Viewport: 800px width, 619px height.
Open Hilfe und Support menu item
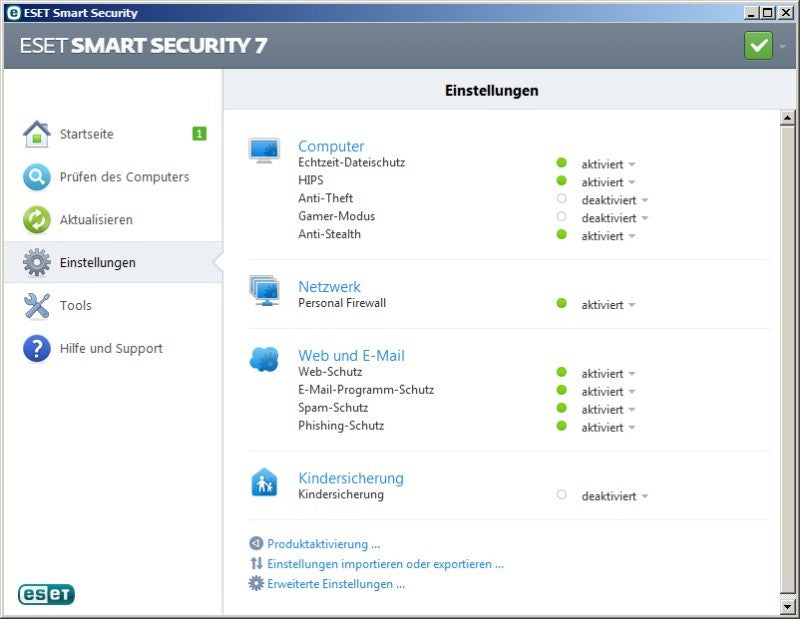(113, 348)
